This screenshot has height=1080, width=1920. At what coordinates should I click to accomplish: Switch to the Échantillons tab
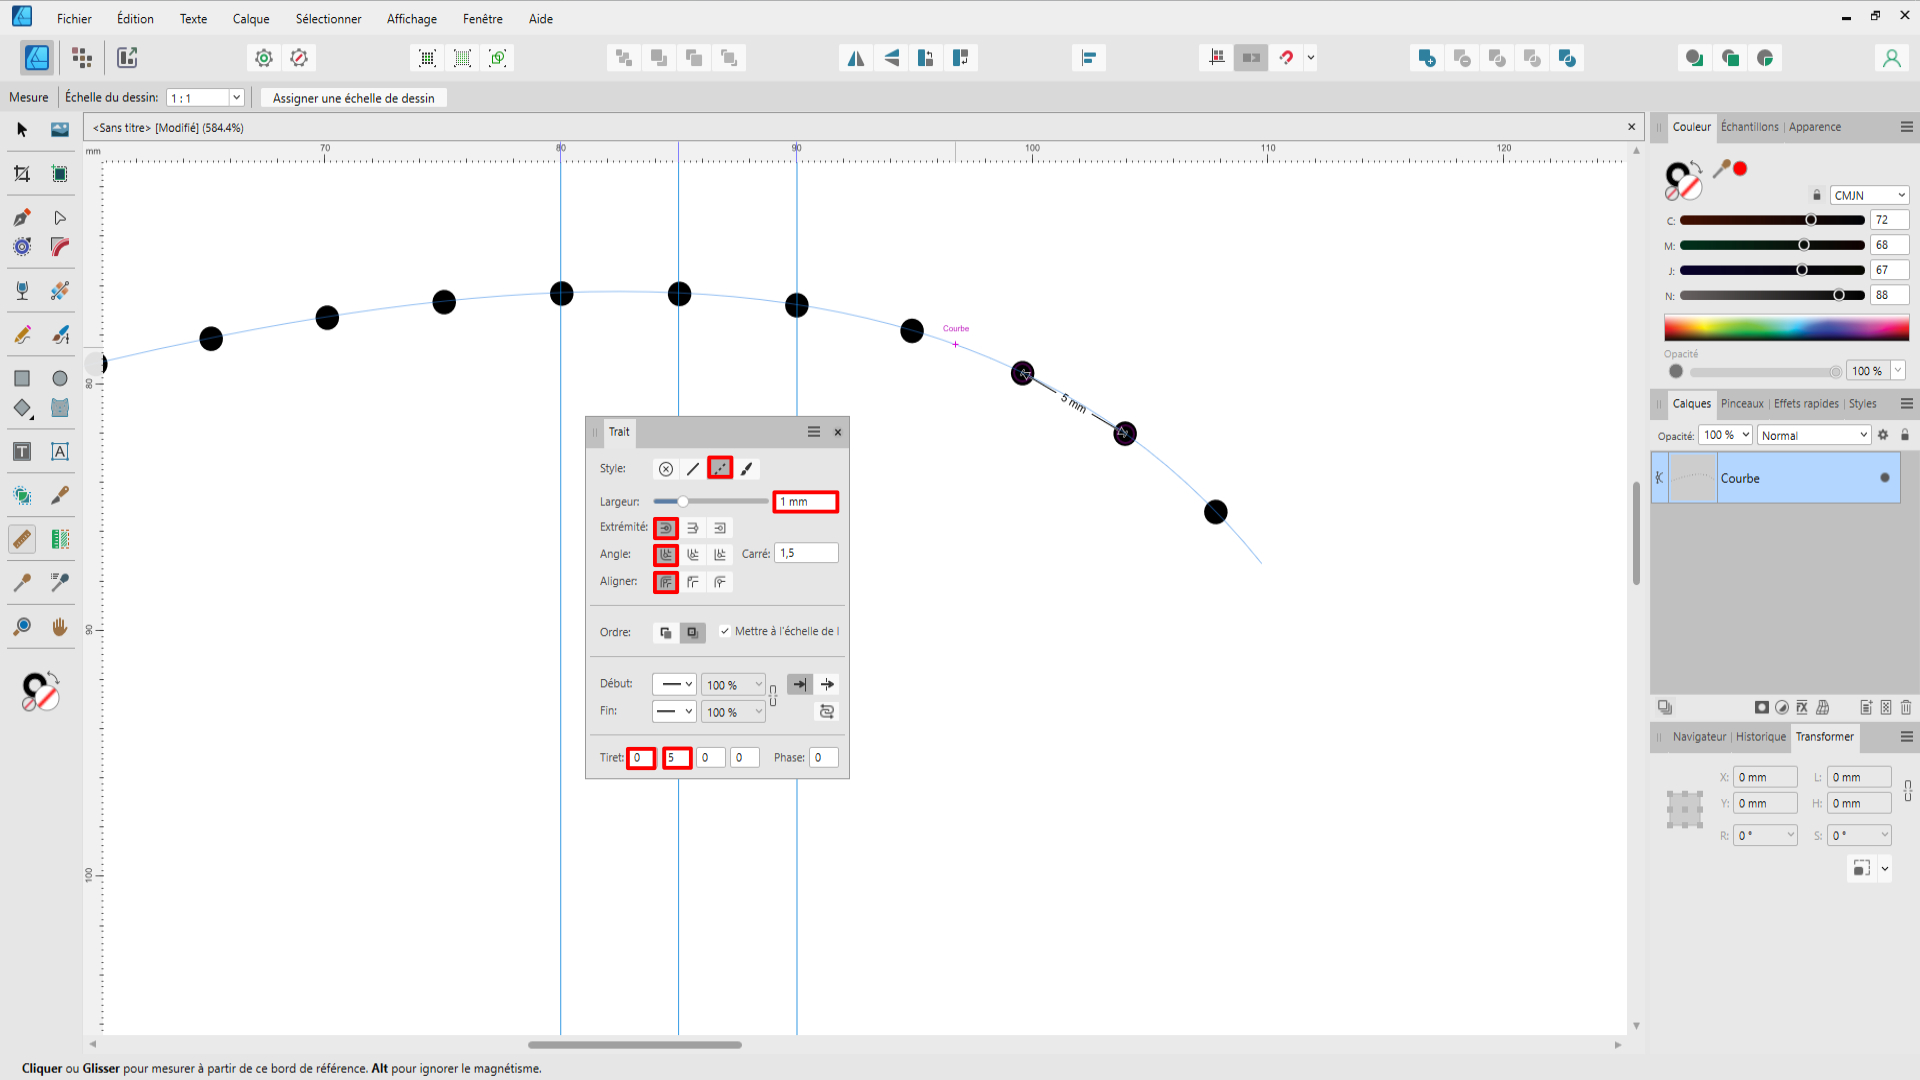click(1749, 127)
